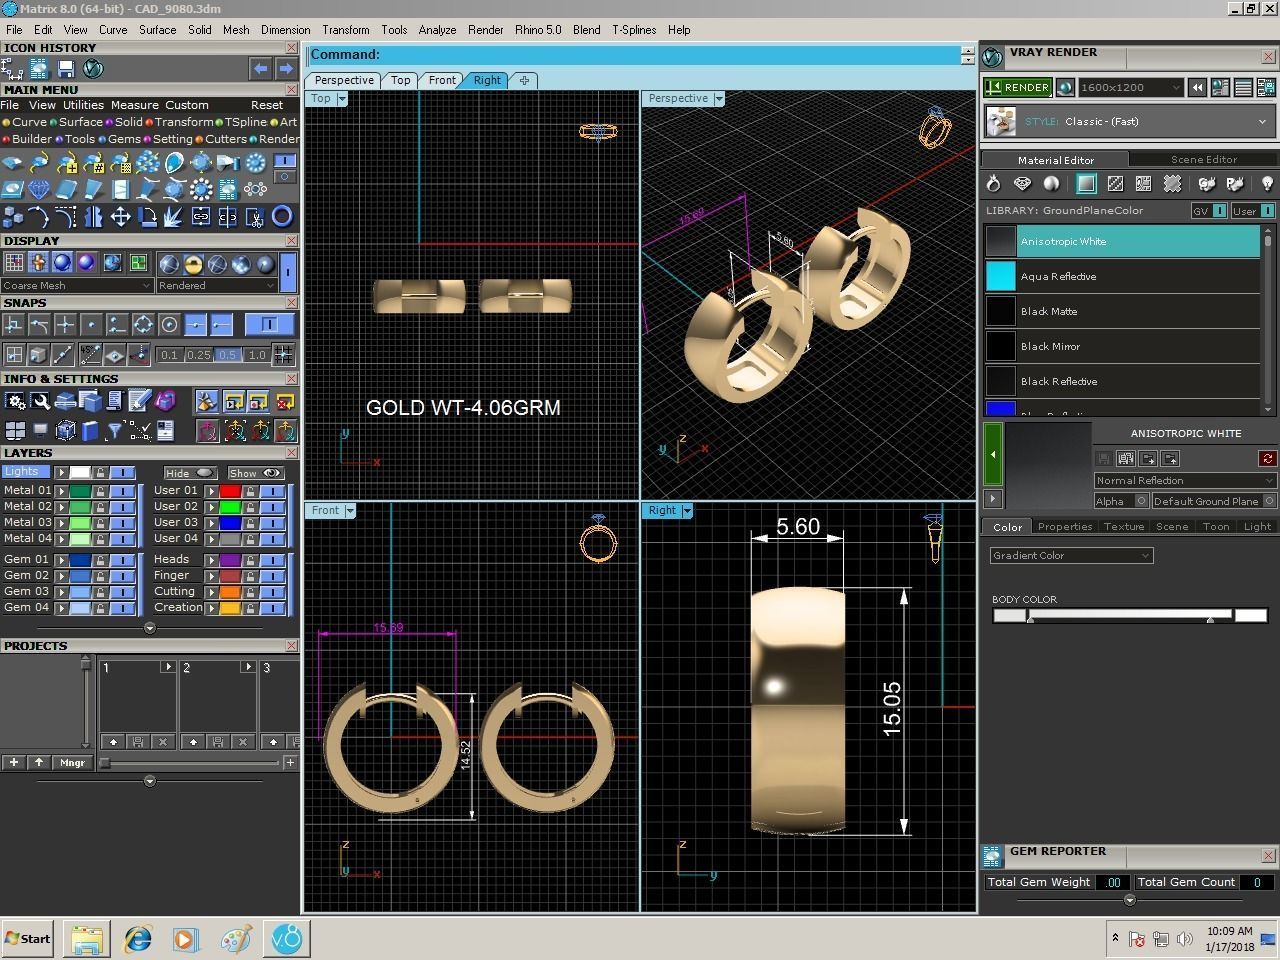The height and width of the screenshot is (960, 1280).
Task: Click the ring material icon in Material Editor
Action: pyautogui.click(x=993, y=183)
